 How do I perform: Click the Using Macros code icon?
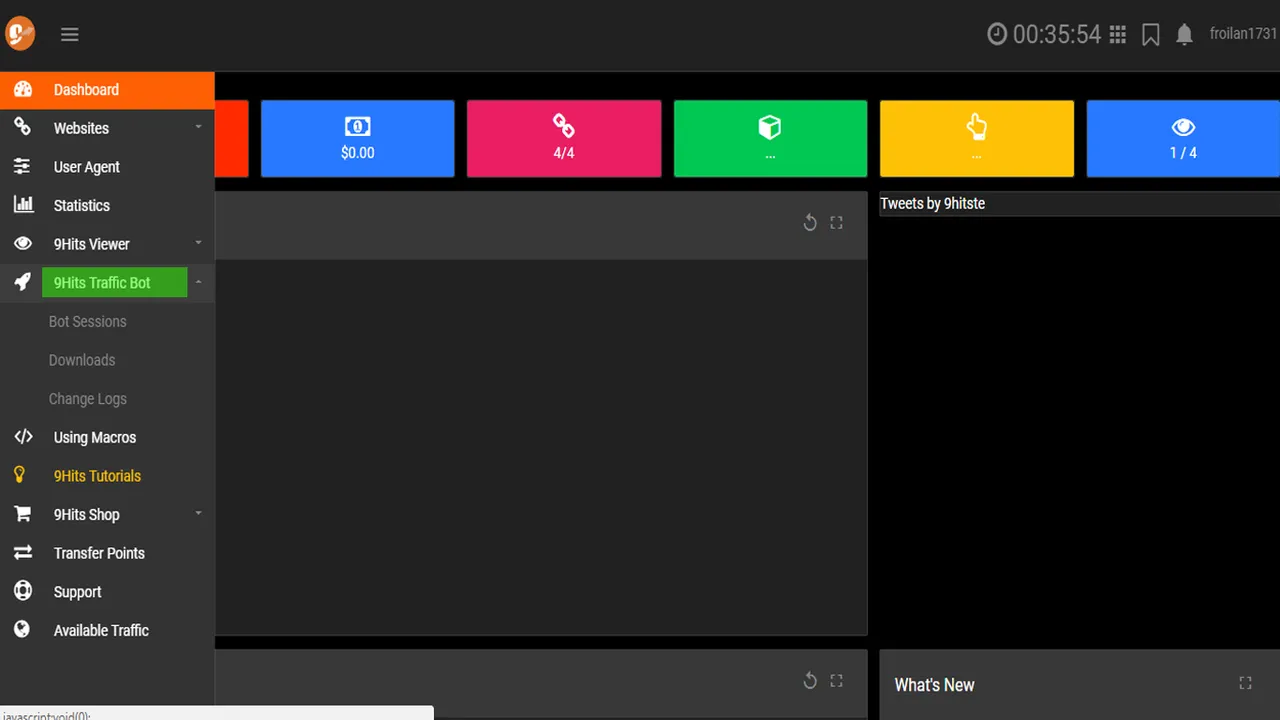tap(23, 437)
